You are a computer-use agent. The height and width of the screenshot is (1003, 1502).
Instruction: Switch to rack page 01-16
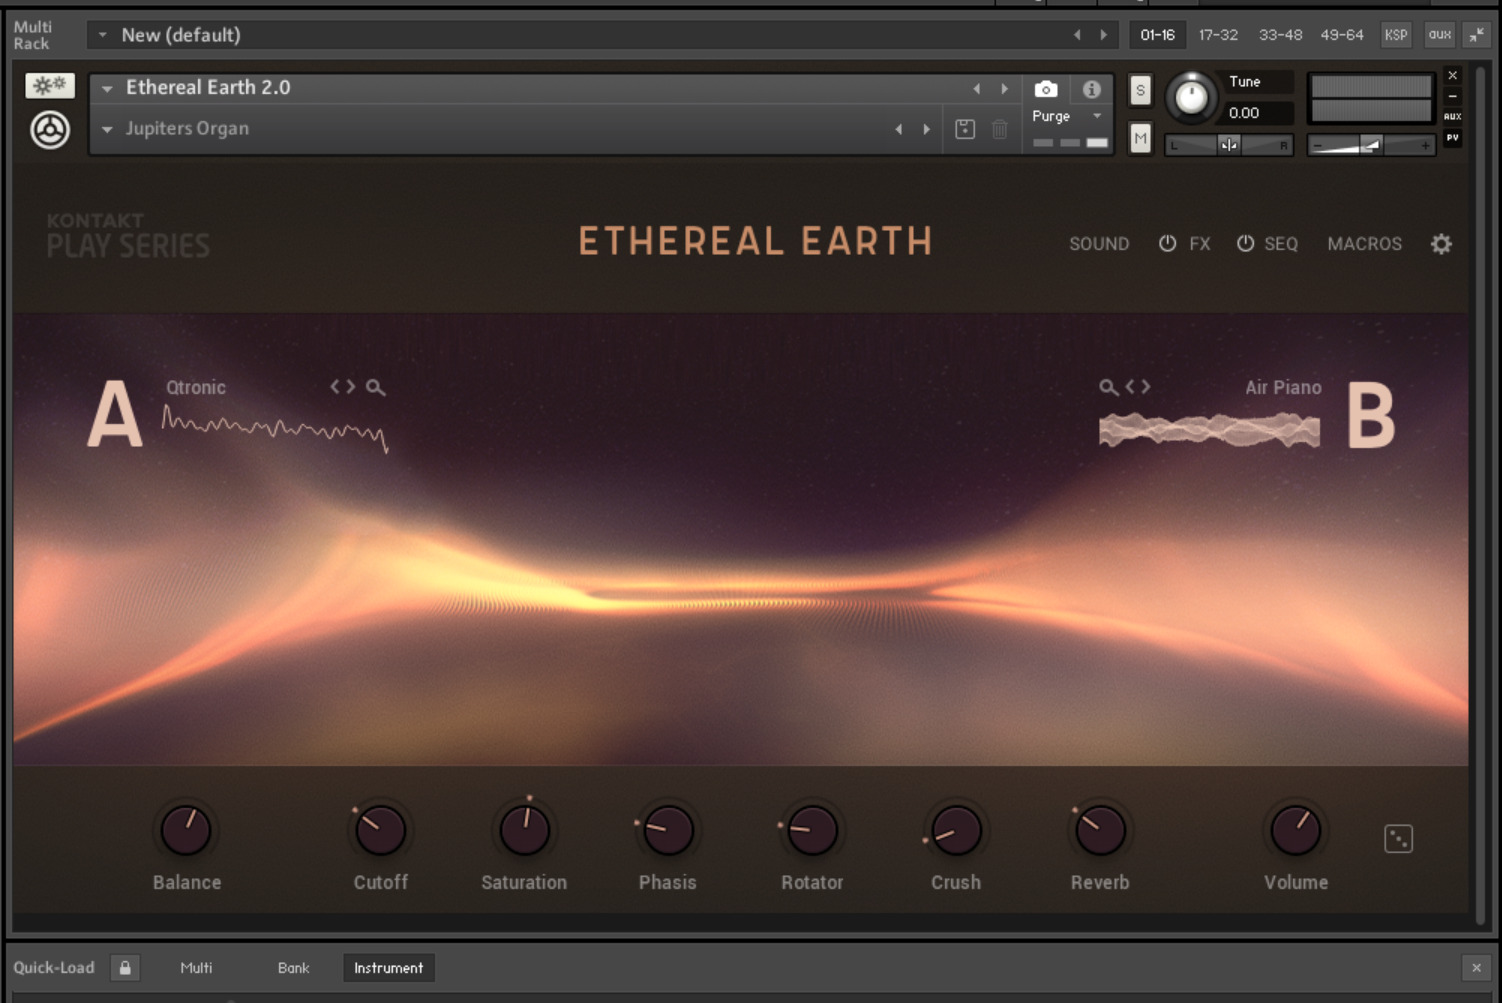click(1157, 35)
